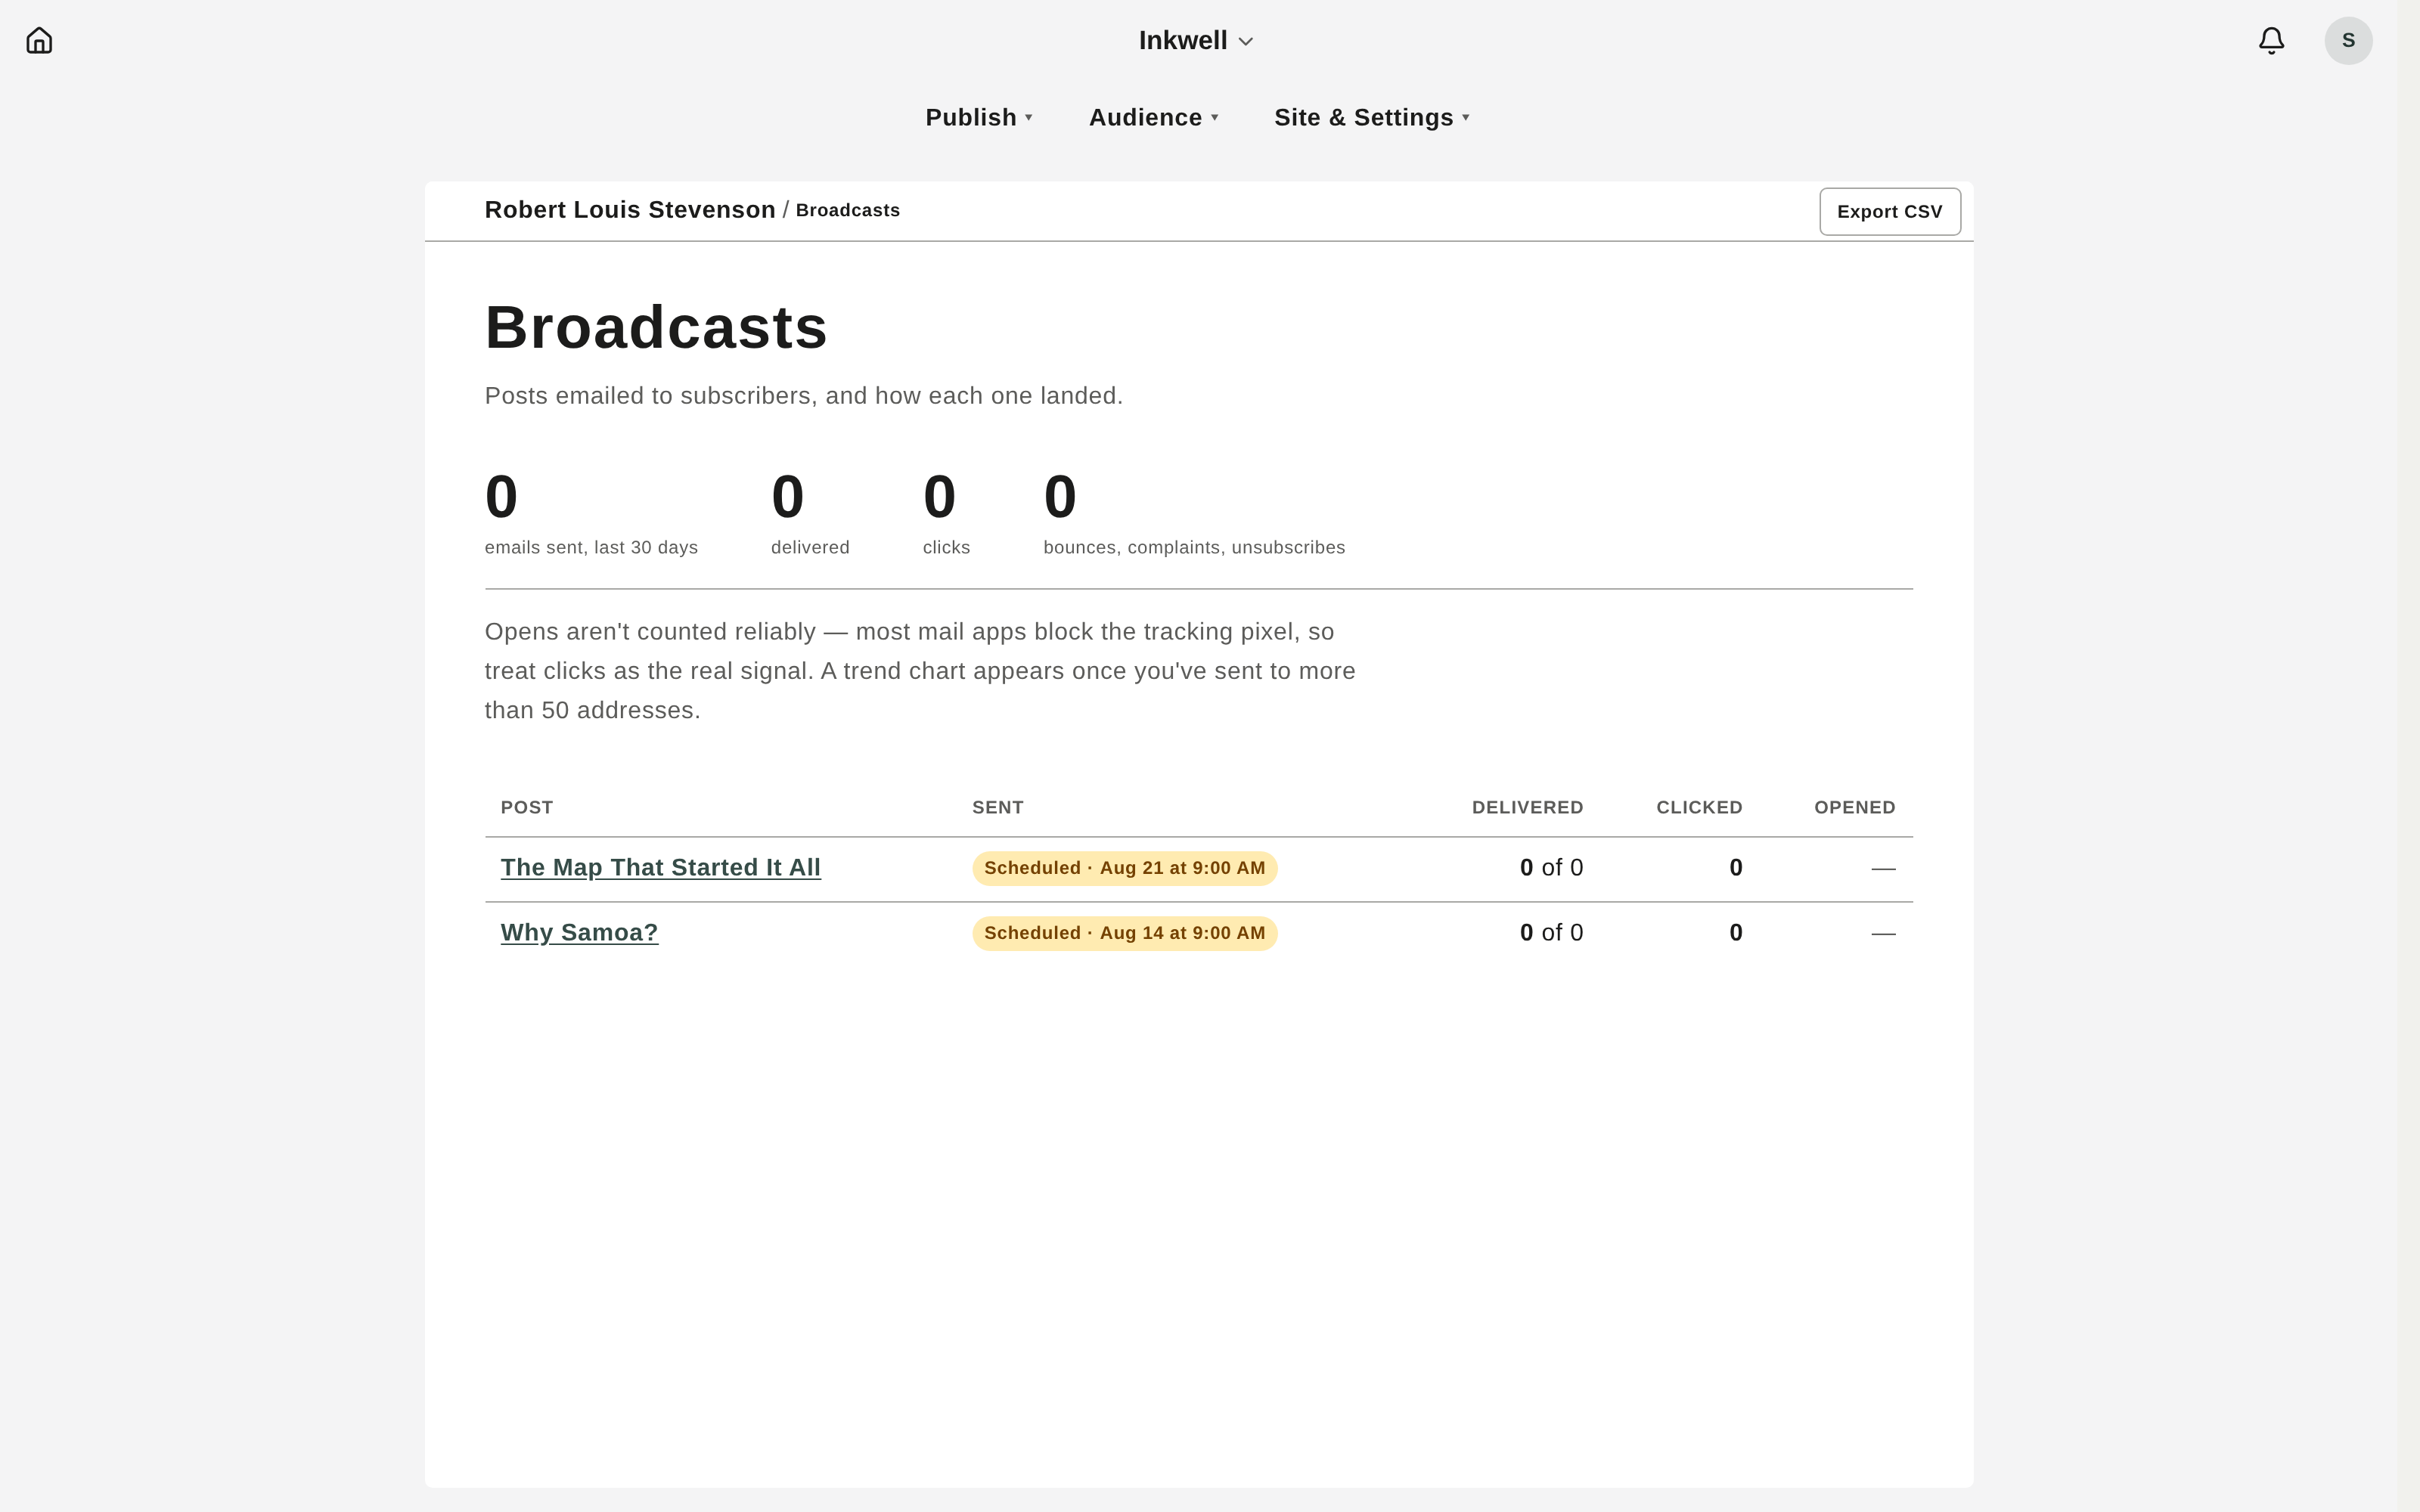Click the POST column header

527,807
